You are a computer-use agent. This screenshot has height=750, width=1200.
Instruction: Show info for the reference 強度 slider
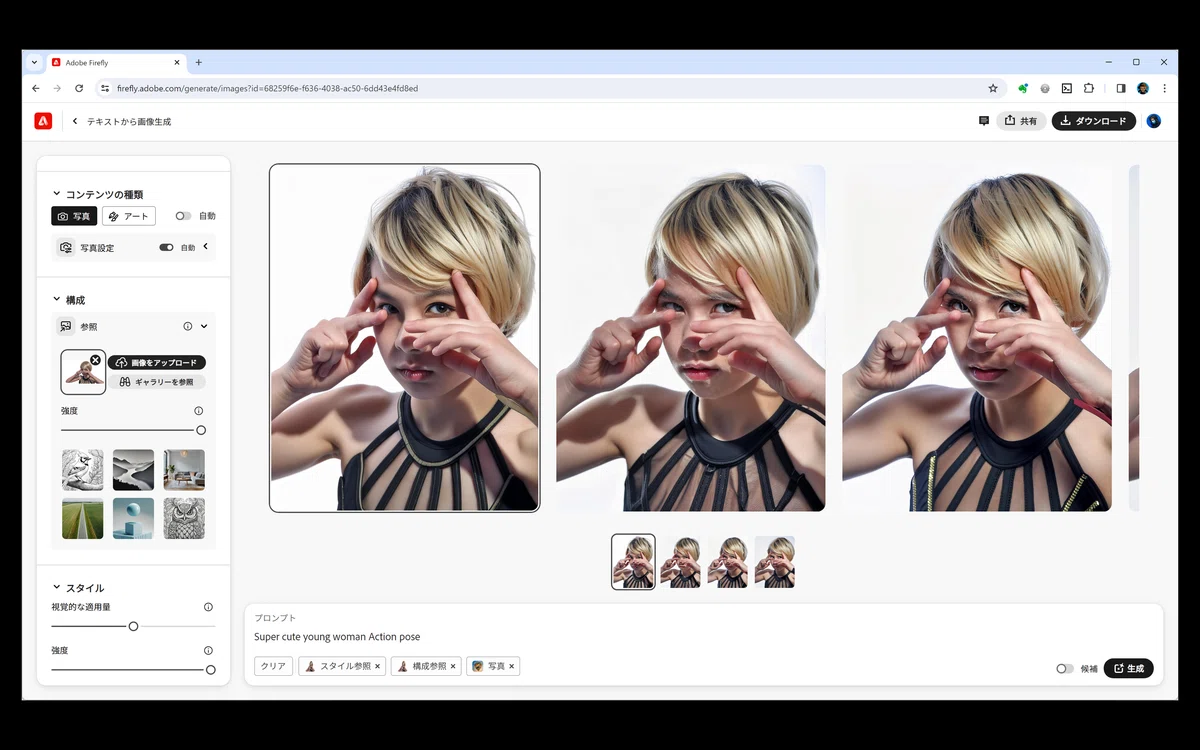pos(198,411)
